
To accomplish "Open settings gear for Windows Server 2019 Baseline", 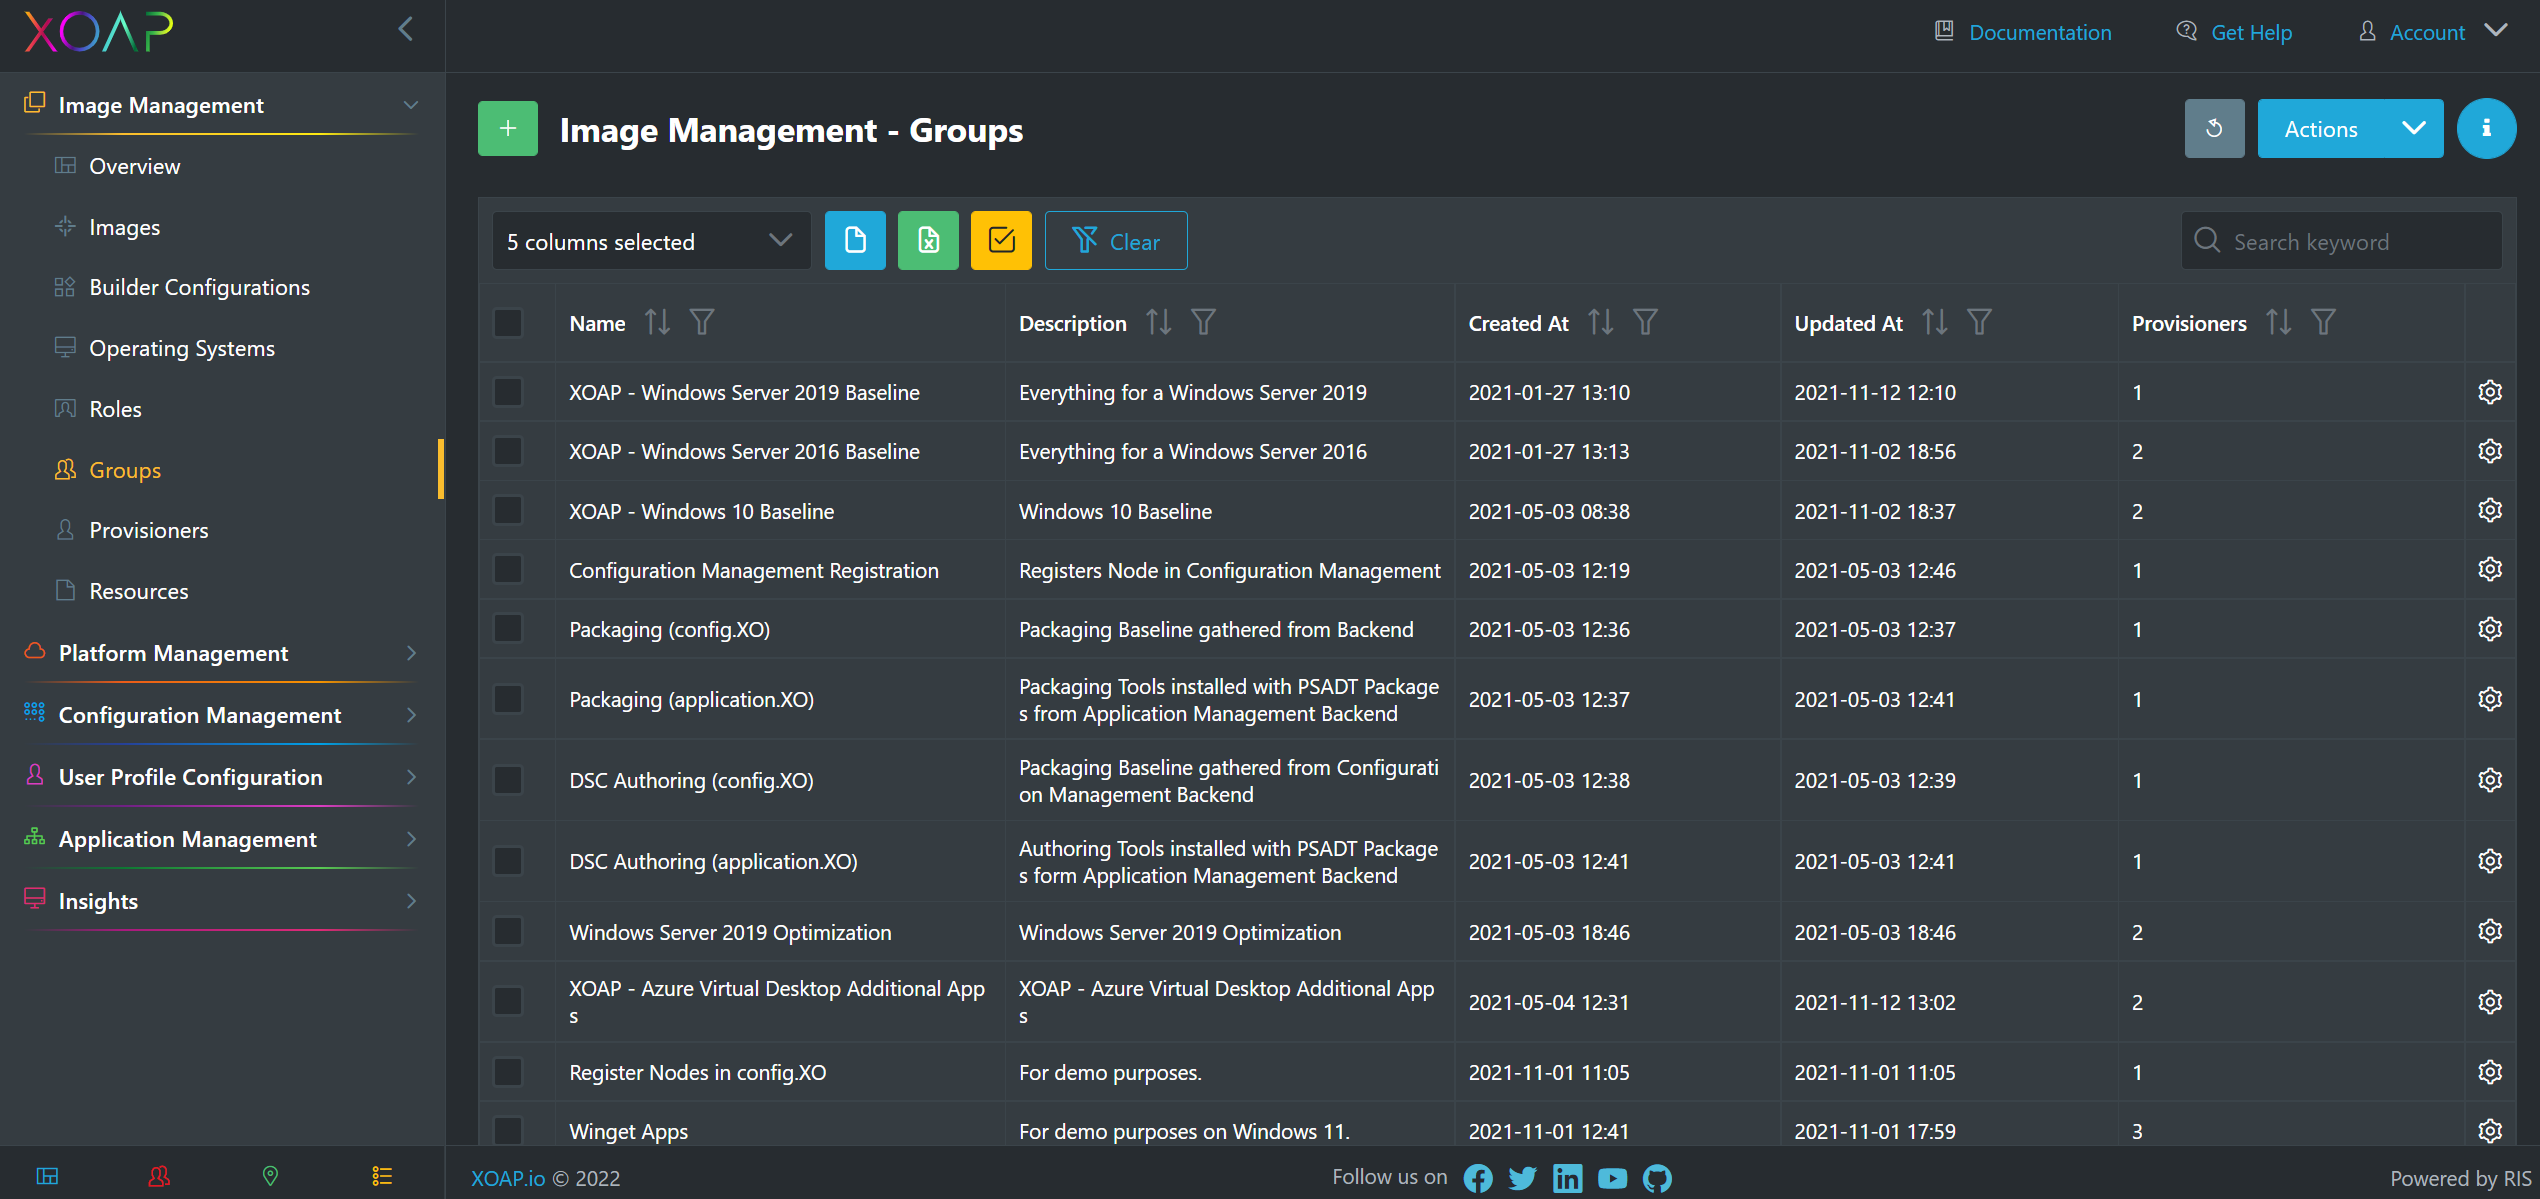I will [2490, 392].
